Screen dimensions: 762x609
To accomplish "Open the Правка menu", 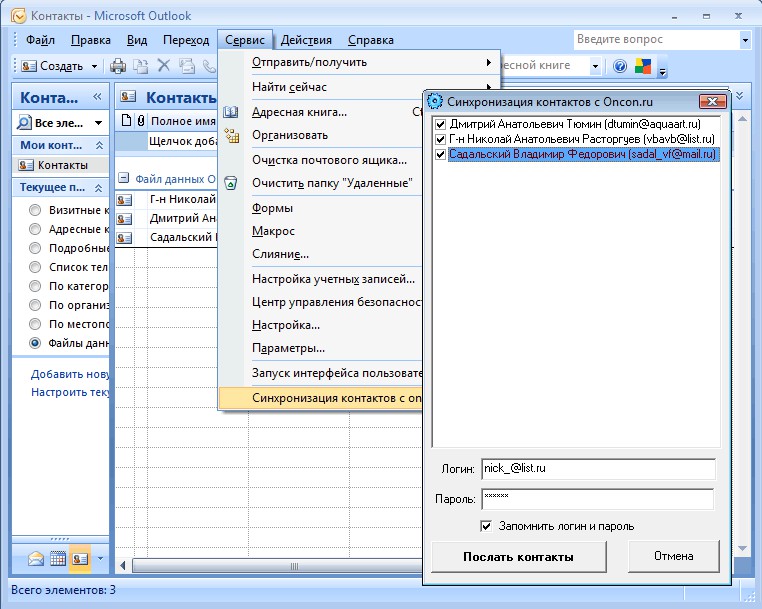I will pos(91,40).
